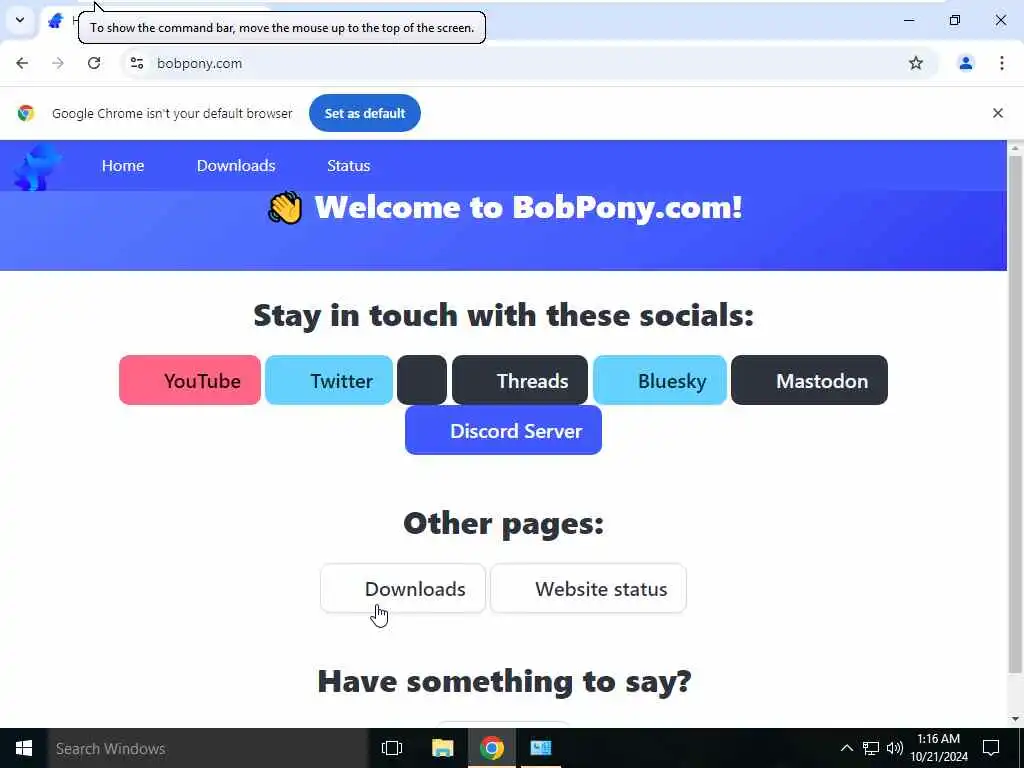Expand the tab search dropdown arrow

click(x=20, y=20)
